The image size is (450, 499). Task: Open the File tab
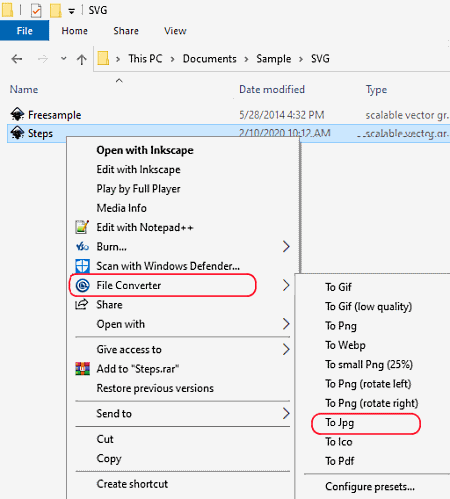pos(25,31)
